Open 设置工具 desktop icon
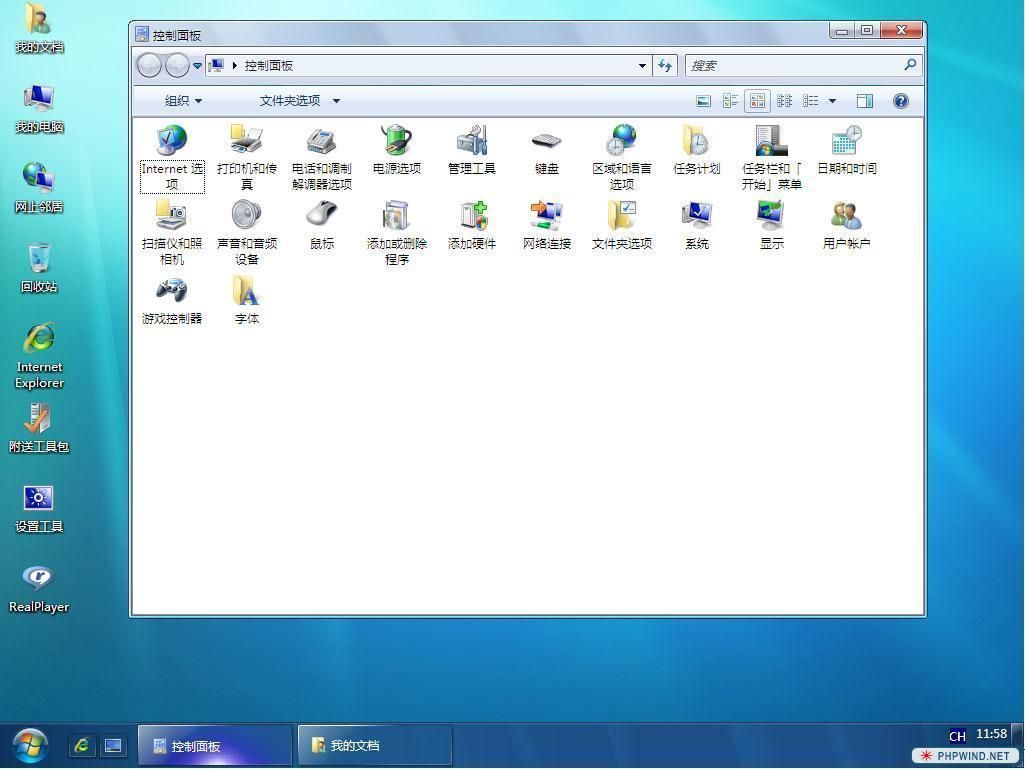The image size is (1025, 769). coord(39,509)
